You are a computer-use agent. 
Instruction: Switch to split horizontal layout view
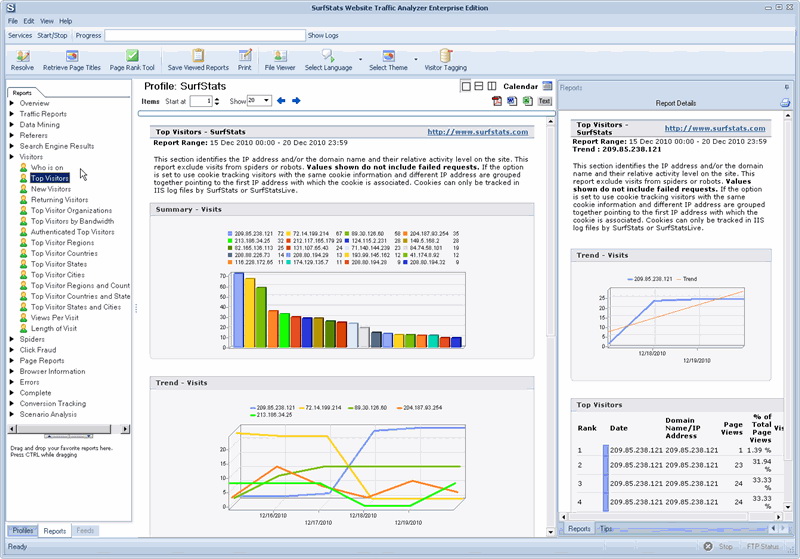pyautogui.click(x=479, y=87)
